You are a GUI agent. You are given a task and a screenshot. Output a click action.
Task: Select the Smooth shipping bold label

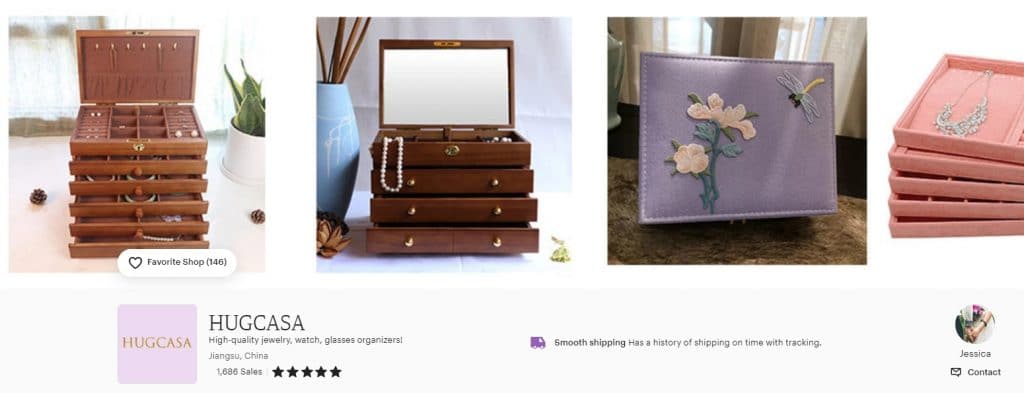pyautogui.click(x=590, y=343)
